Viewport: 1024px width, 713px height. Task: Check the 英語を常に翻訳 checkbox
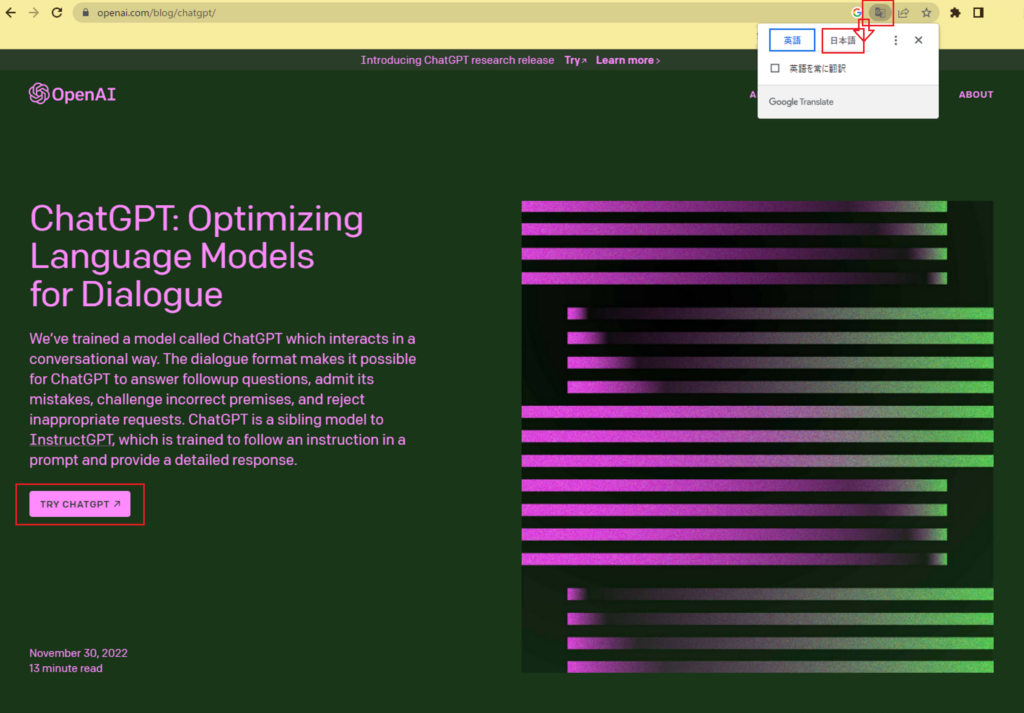[775, 68]
